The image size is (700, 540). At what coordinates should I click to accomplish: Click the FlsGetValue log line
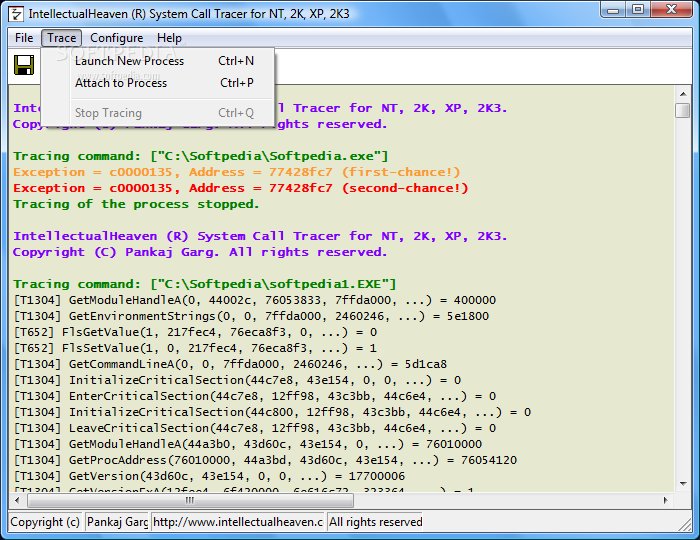point(196,332)
